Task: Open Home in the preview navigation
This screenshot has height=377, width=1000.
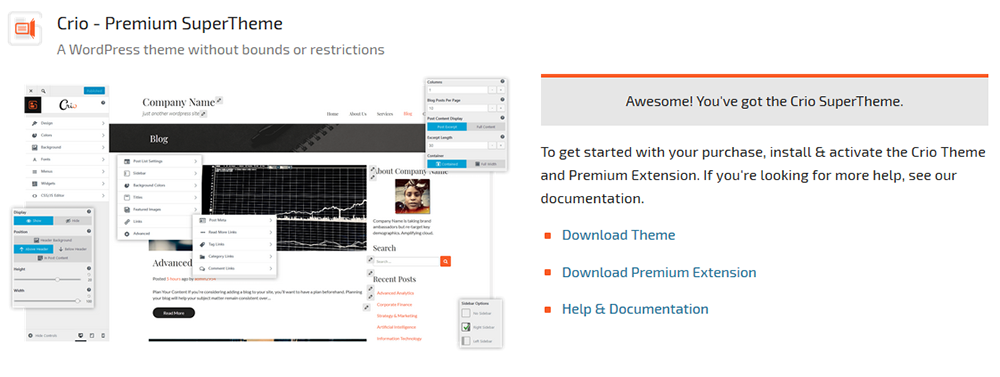Action: pos(332,114)
